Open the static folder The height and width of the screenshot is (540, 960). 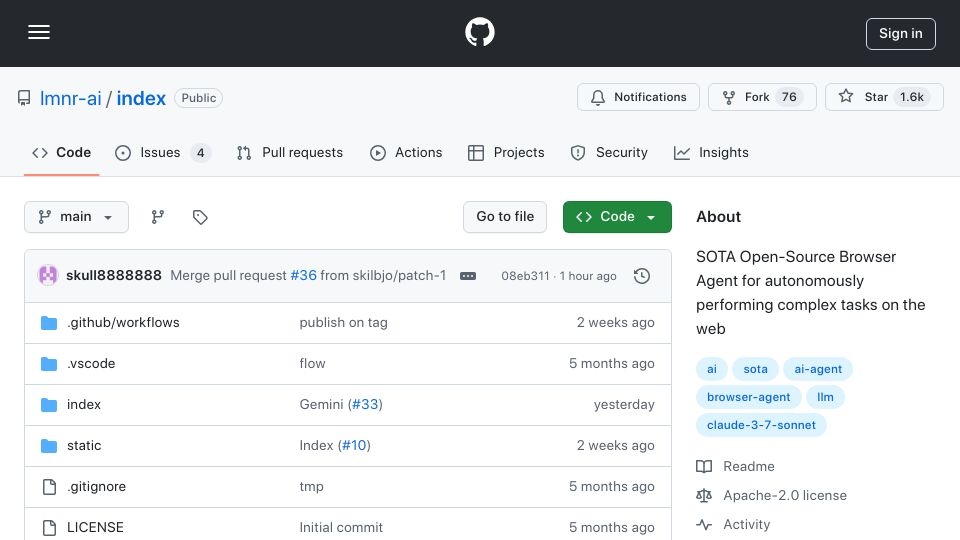[x=84, y=446]
